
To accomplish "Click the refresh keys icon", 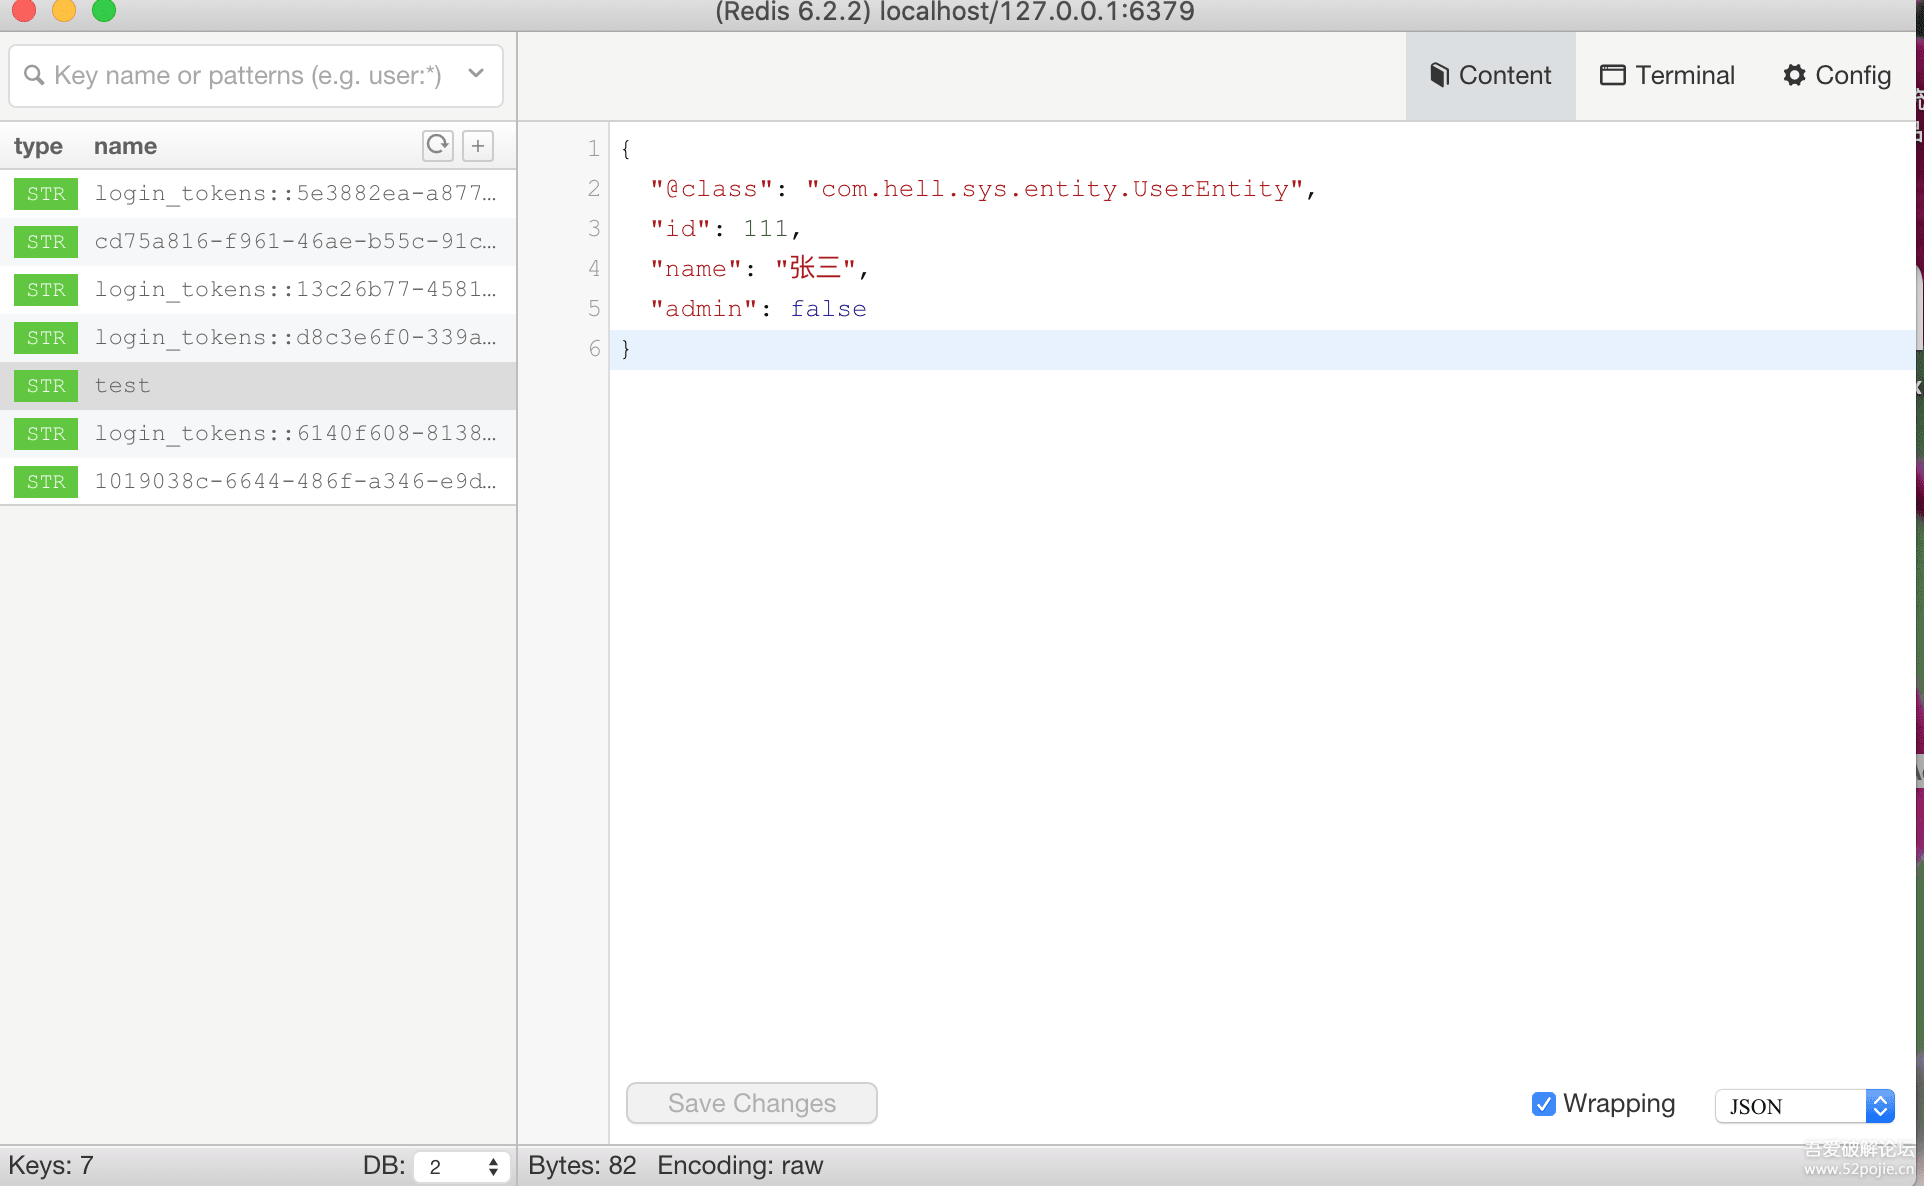I will pyautogui.click(x=437, y=146).
